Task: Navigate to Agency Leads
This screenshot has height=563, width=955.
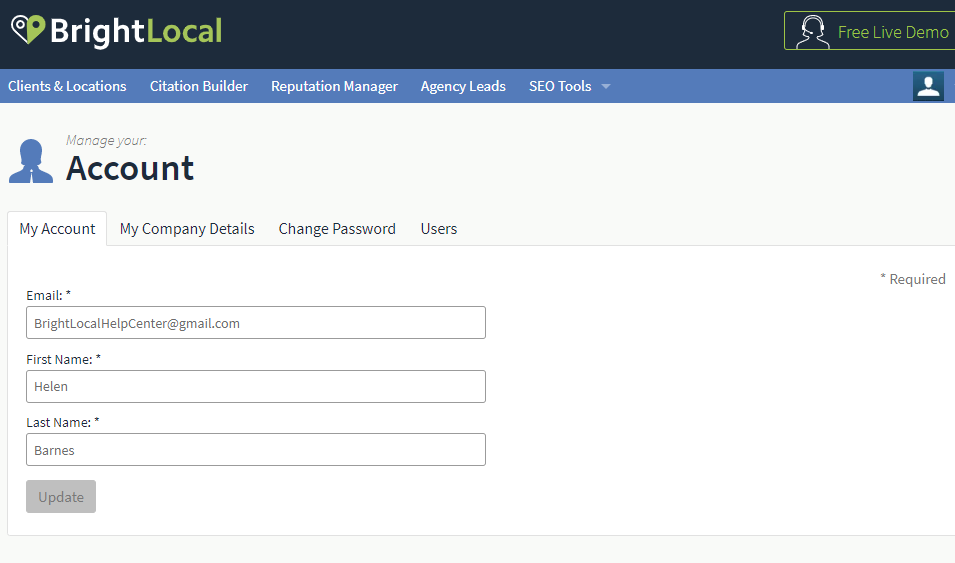Action: pos(463,86)
